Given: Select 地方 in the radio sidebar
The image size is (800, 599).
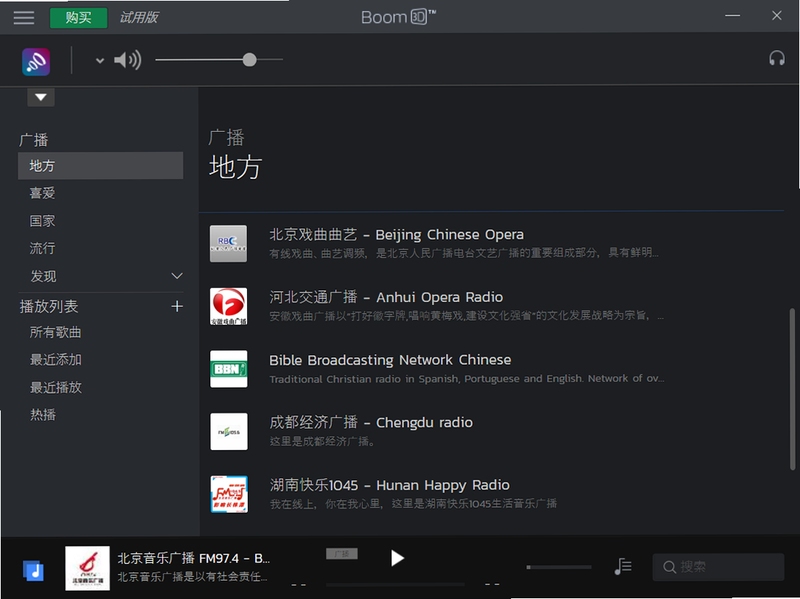Looking at the screenshot, I should (x=101, y=165).
